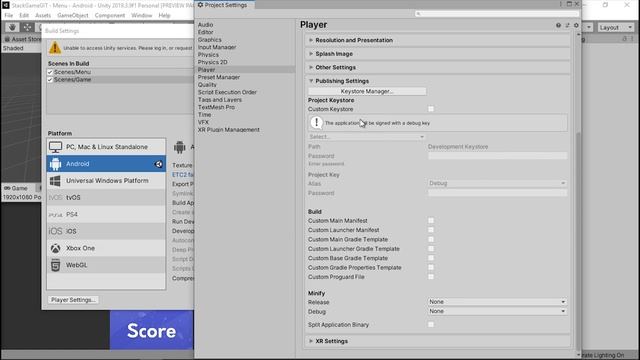Image resolution: width=640 pixels, height=360 pixels.
Task: Select the Move tool in Unity toolbar
Action: [27, 27]
